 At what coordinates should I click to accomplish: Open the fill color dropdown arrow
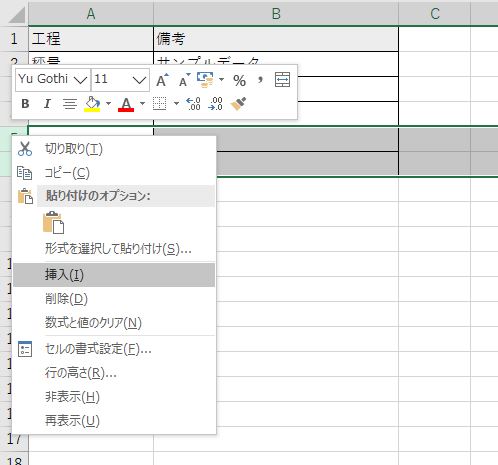point(108,104)
